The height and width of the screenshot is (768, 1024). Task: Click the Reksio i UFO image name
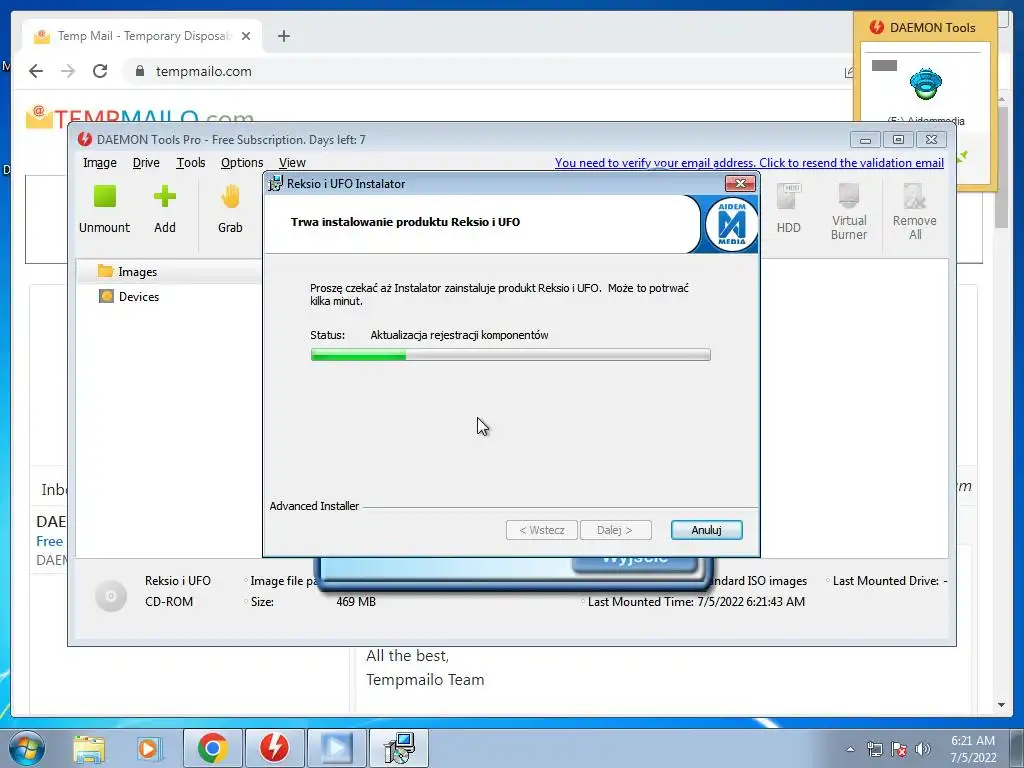click(178, 581)
